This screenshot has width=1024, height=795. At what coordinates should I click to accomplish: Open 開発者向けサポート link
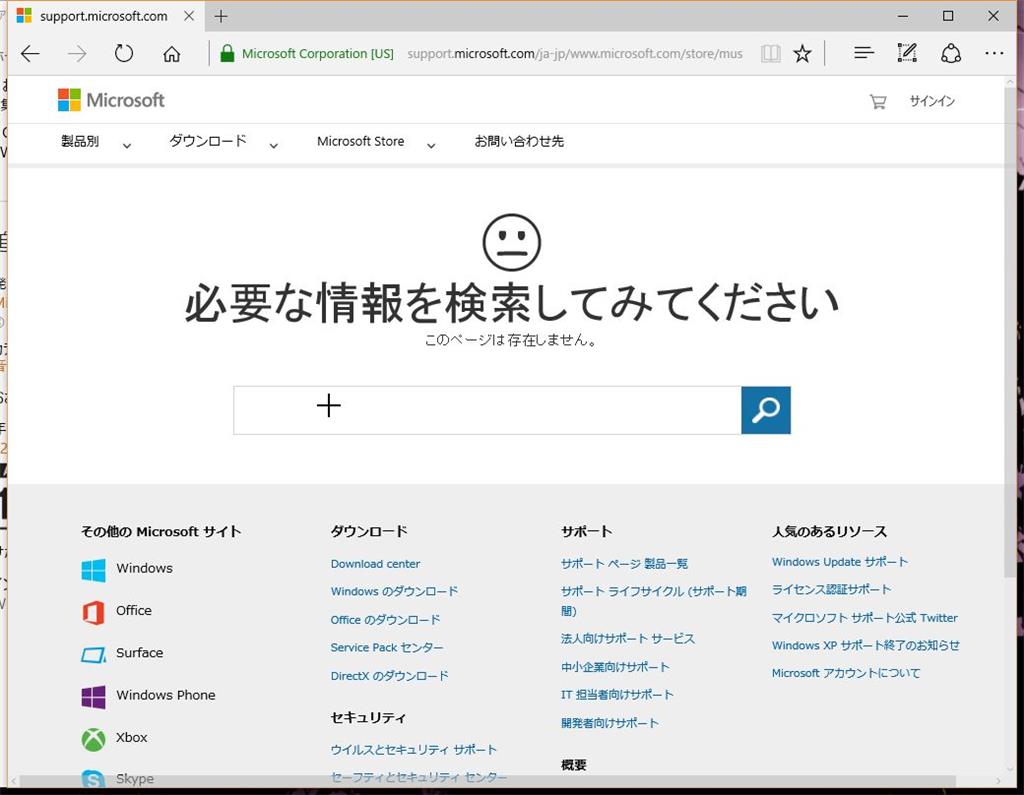(x=610, y=723)
